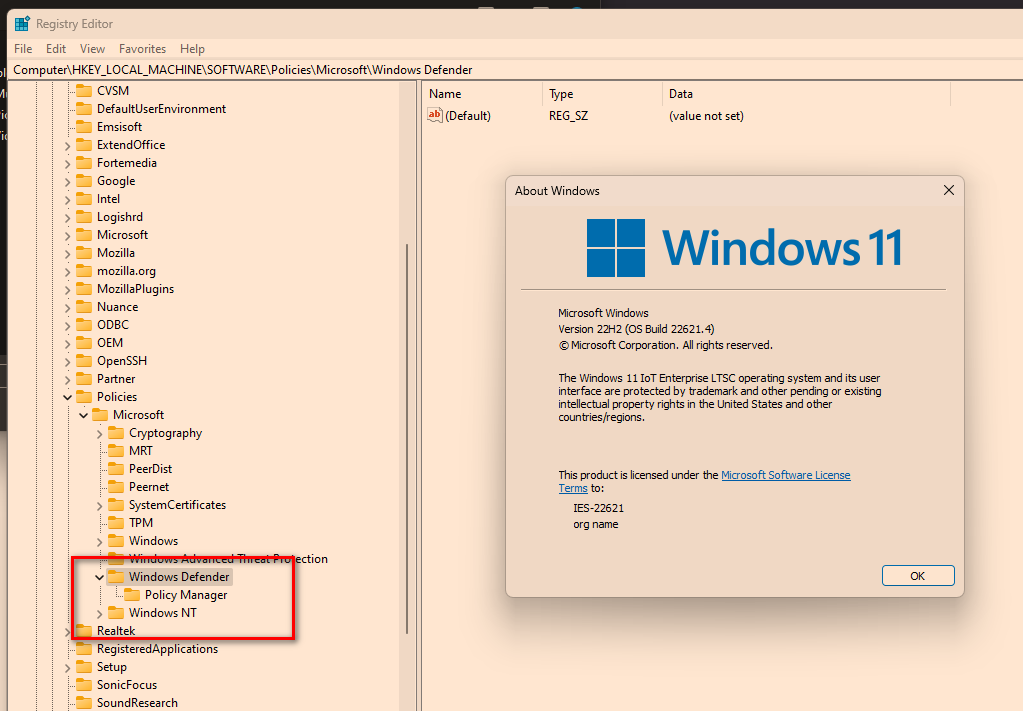Screen dimensions: 1023x711
Task: Expand the Windows NT key
Action: (x=100, y=613)
